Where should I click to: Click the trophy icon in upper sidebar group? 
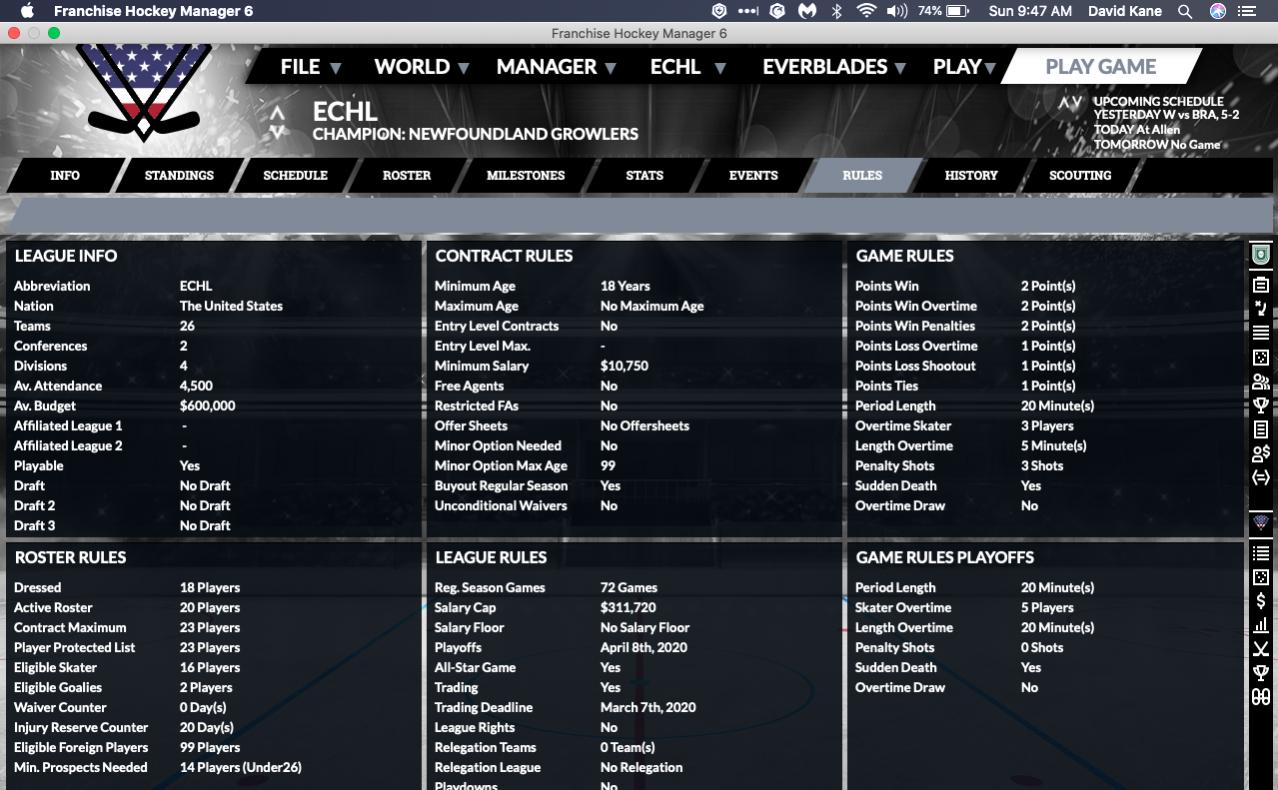pos(1260,406)
